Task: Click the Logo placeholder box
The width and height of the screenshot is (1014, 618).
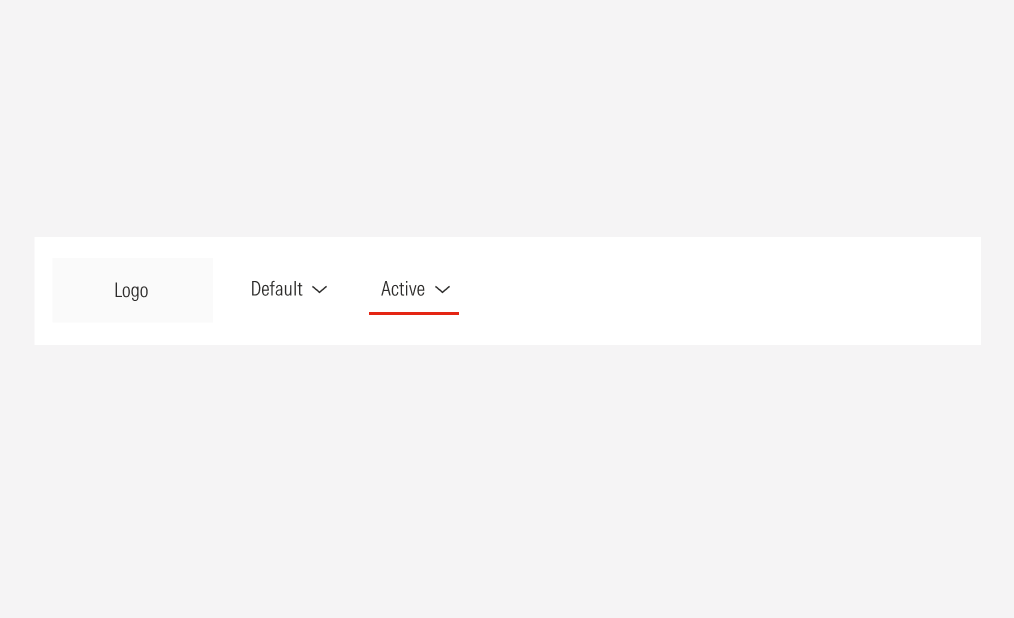Action: (x=132, y=290)
